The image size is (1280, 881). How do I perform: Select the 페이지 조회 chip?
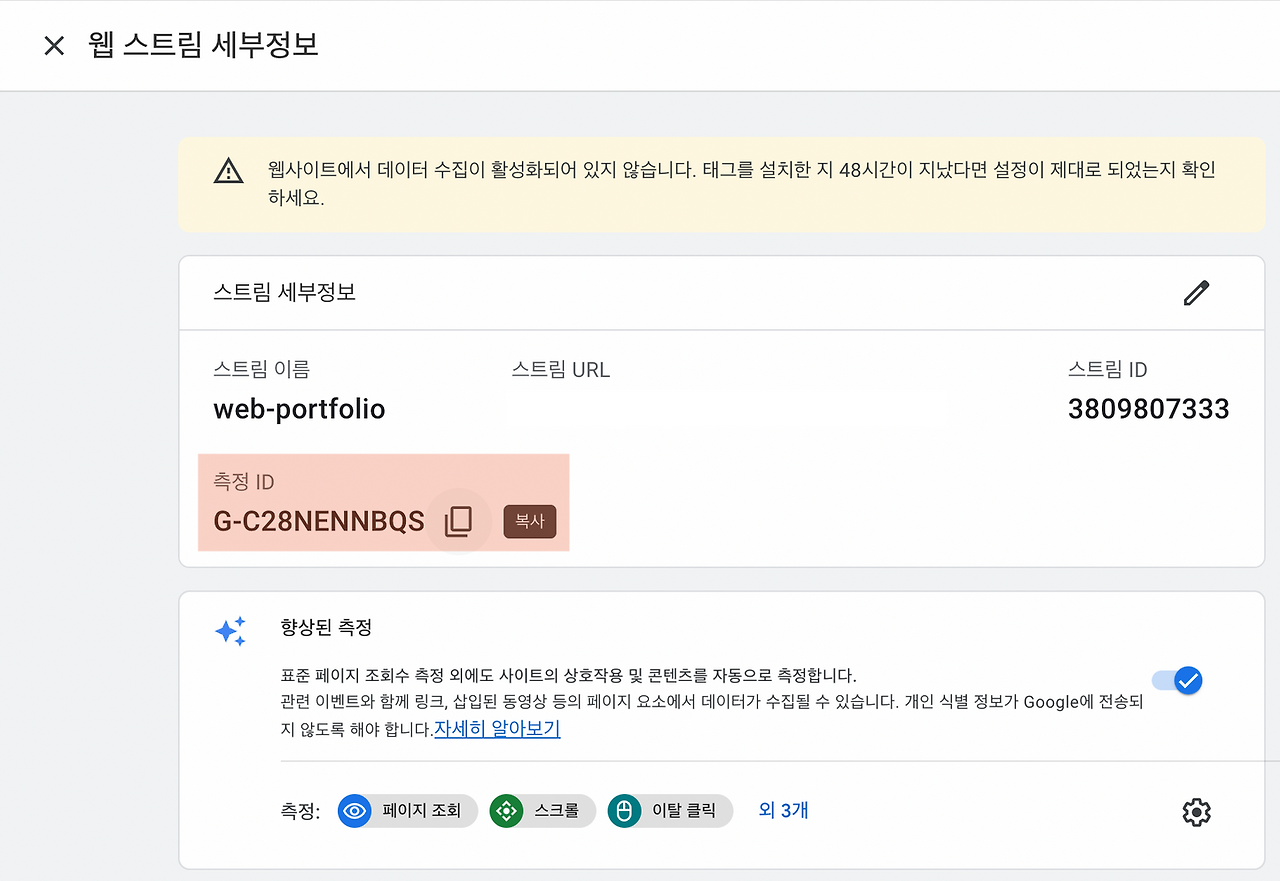407,811
